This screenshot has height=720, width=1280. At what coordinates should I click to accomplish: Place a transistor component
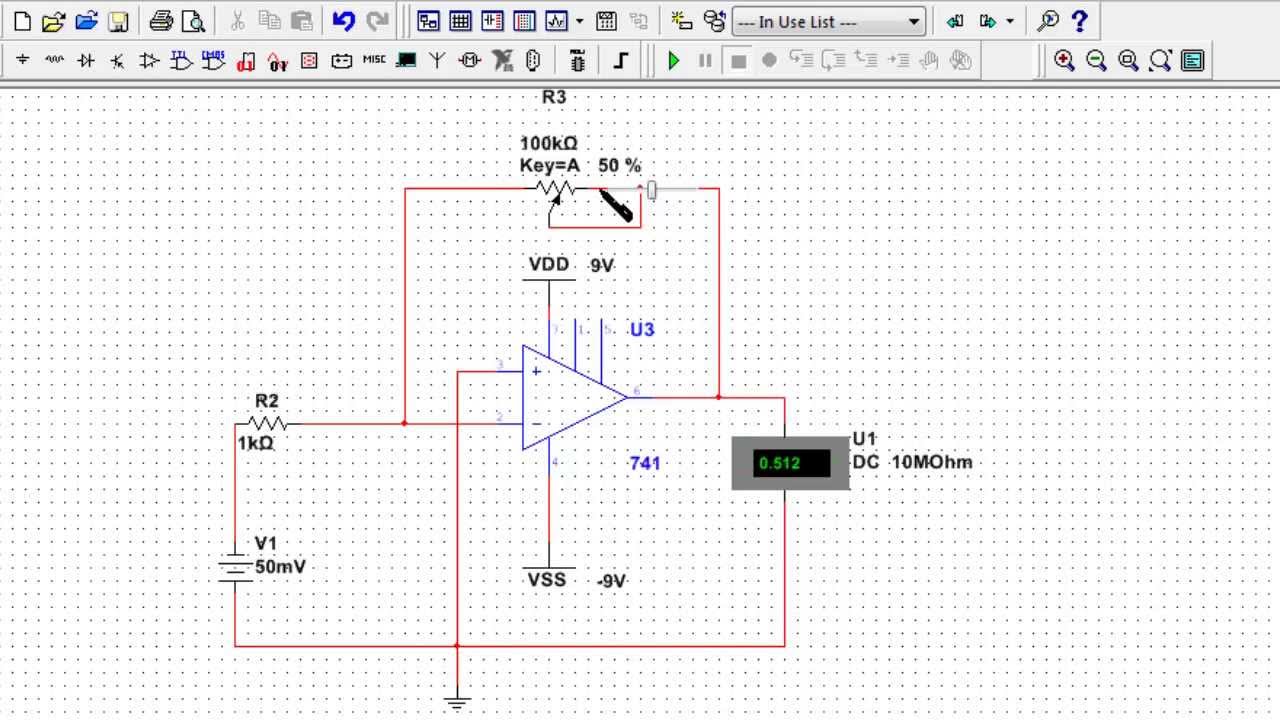coord(118,61)
